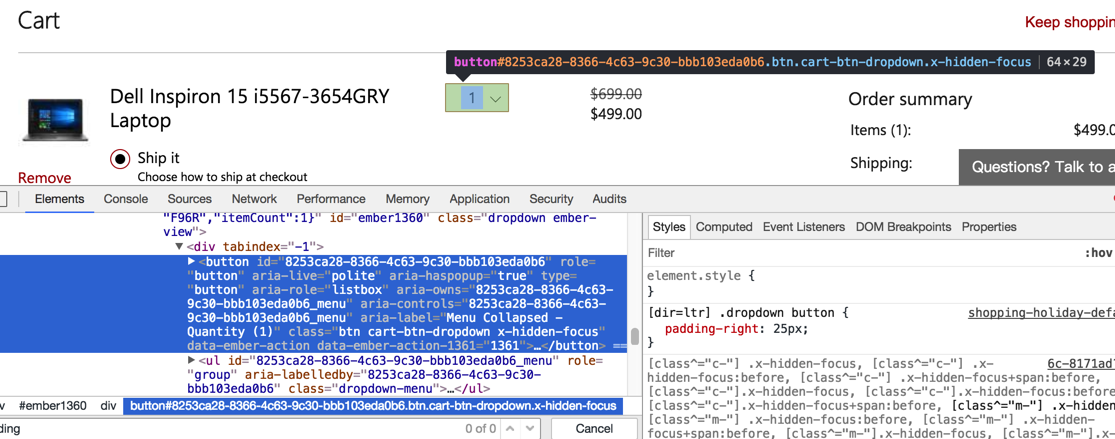Open the Event Listeners pane
Viewport: 1115px width, 439px height.
click(804, 227)
